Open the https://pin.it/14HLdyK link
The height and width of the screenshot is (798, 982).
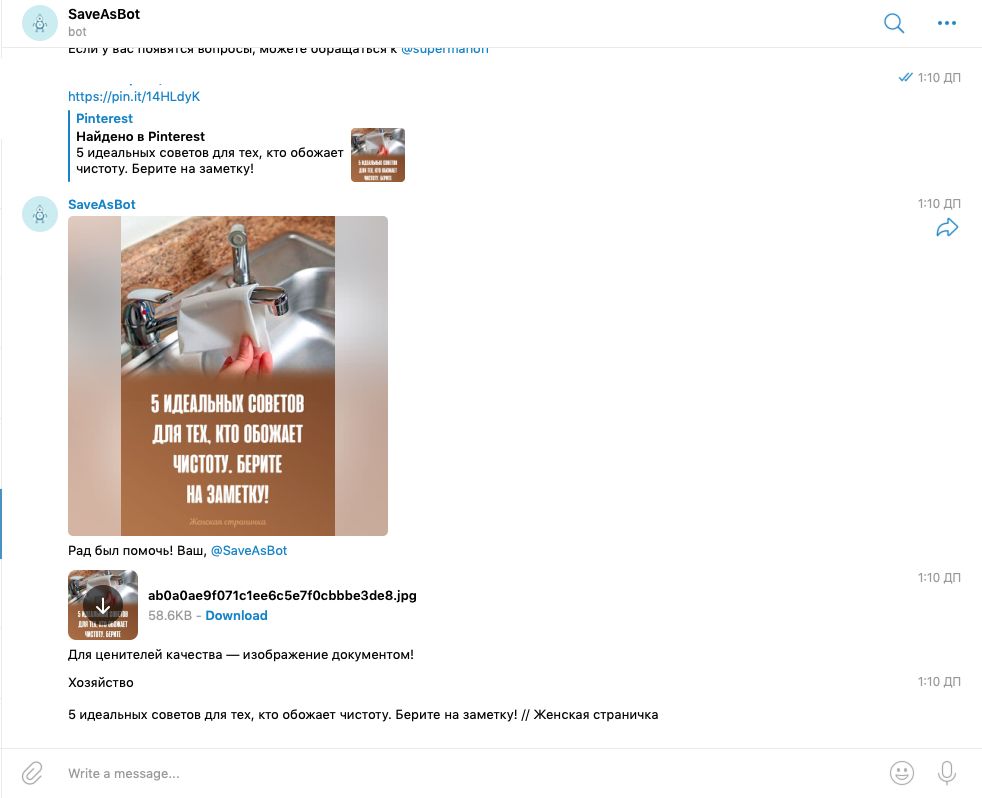pos(134,96)
